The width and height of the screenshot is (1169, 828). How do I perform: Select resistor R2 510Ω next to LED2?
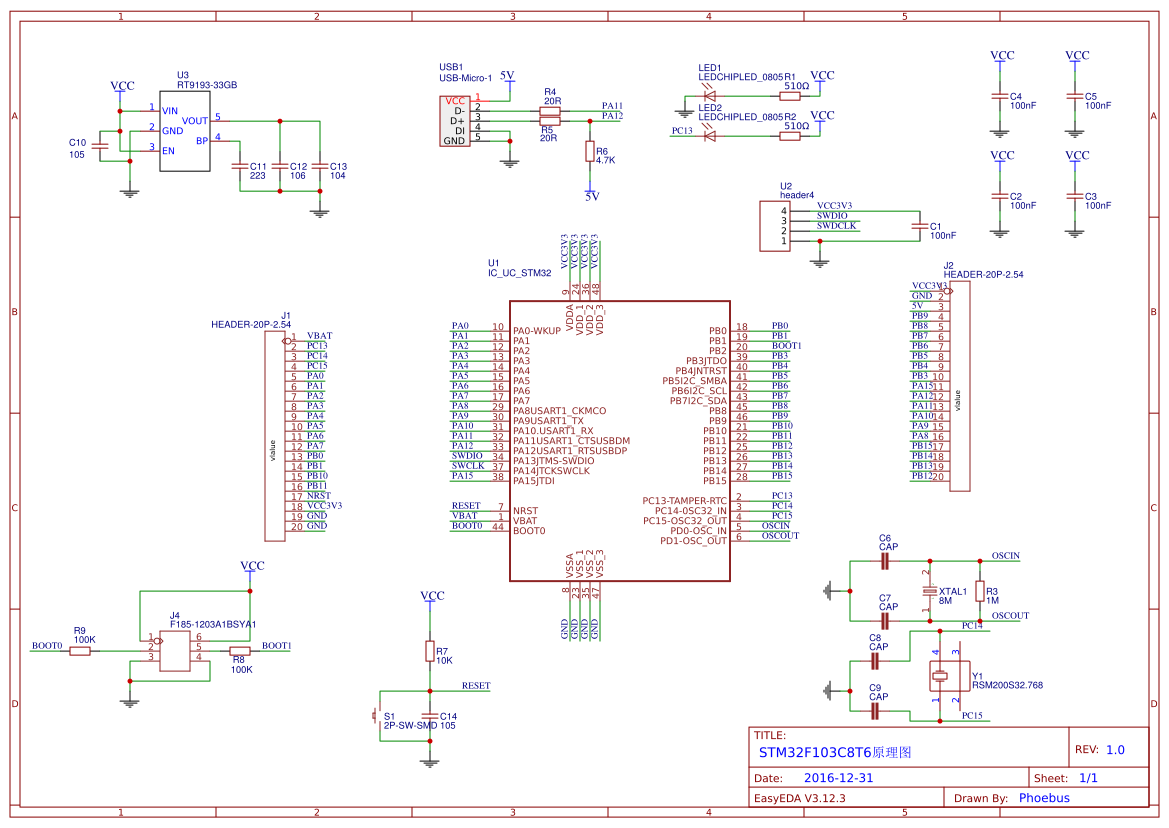[790, 136]
